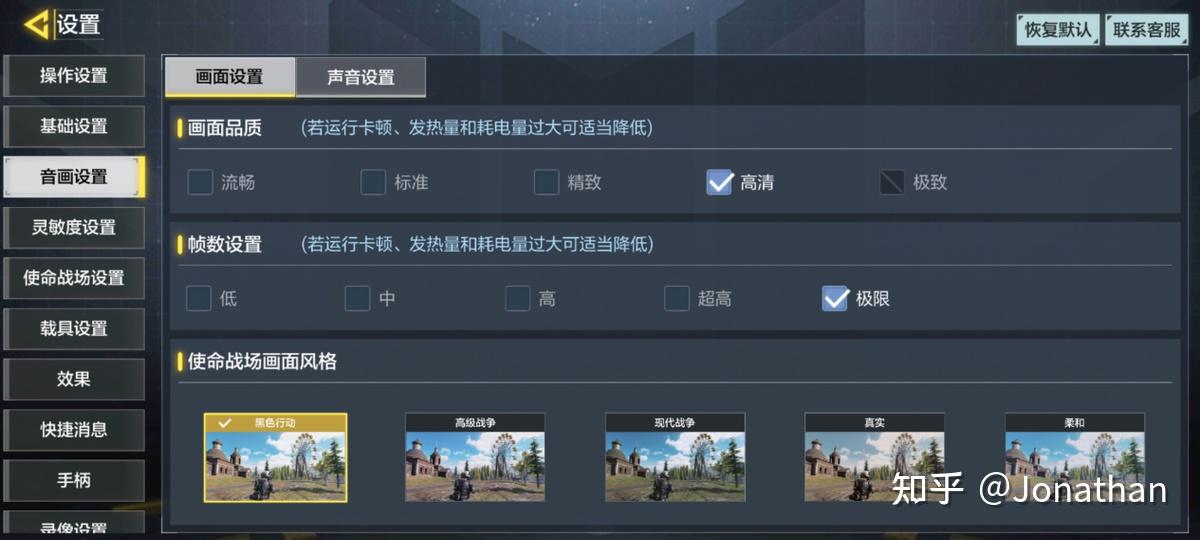
Task: Pick the 现代战争 style thumbnail
Action: (x=675, y=457)
